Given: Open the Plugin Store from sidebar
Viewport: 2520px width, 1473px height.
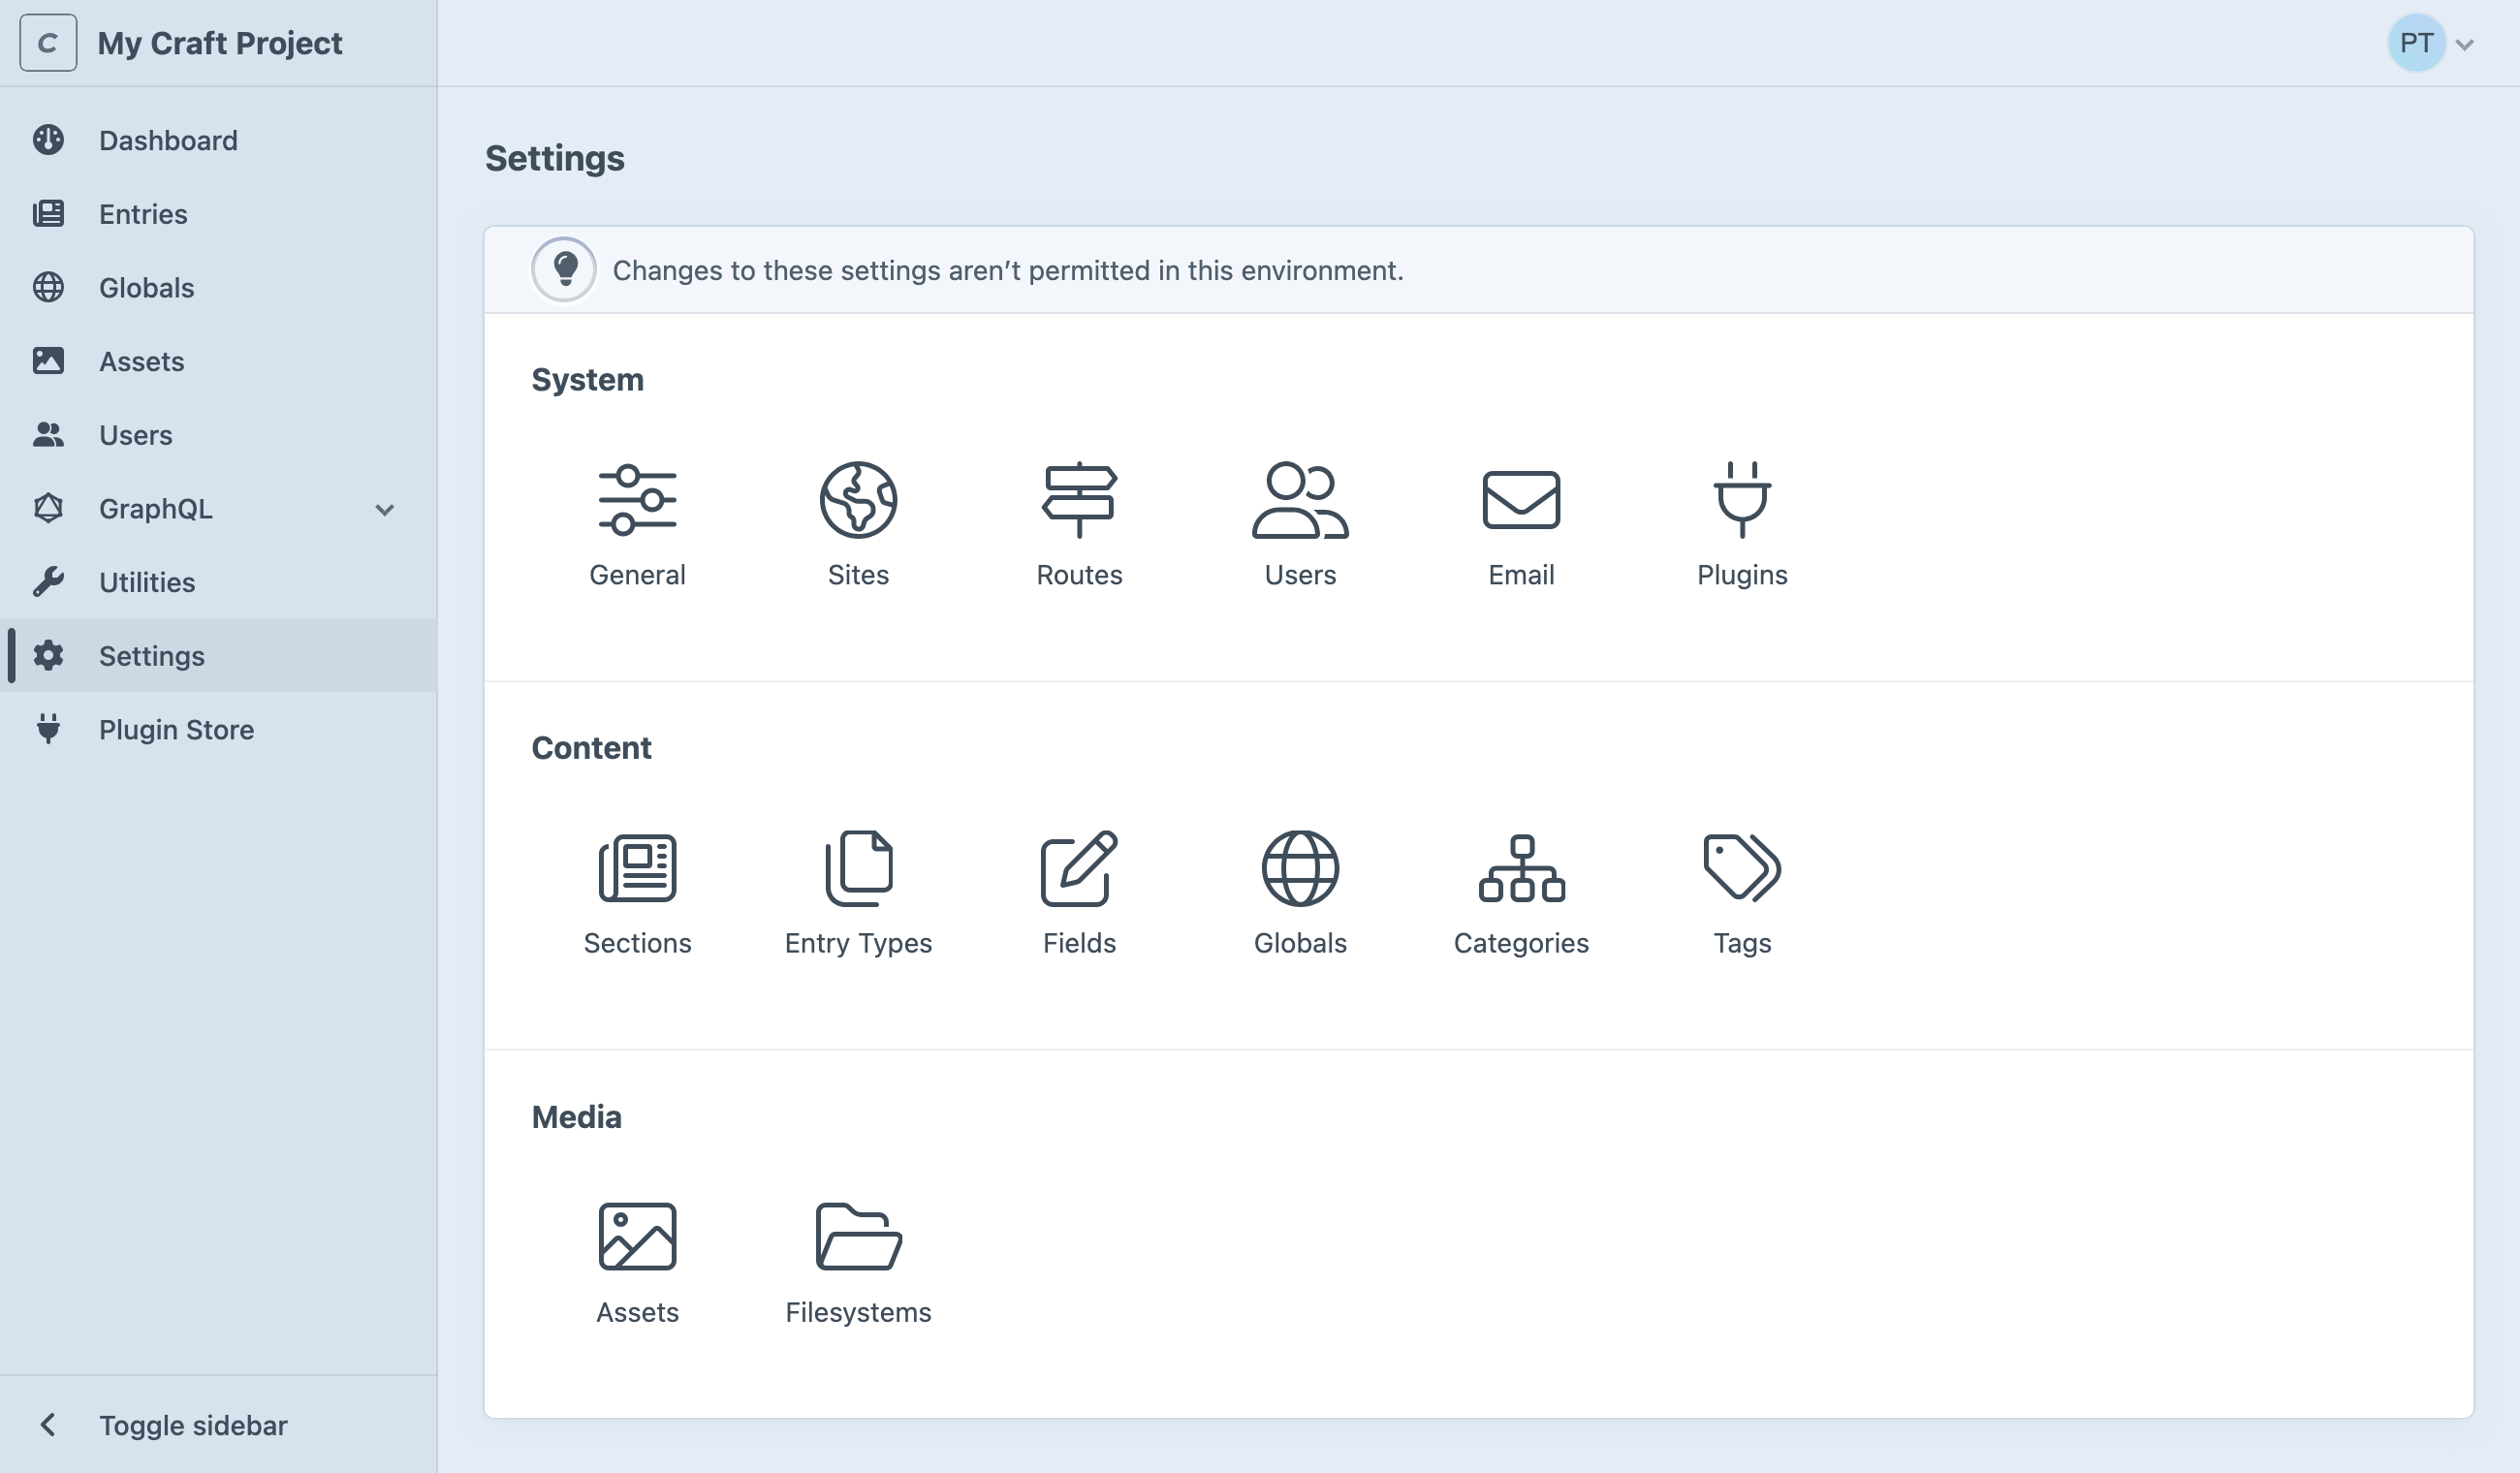Looking at the screenshot, I should tap(176, 729).
